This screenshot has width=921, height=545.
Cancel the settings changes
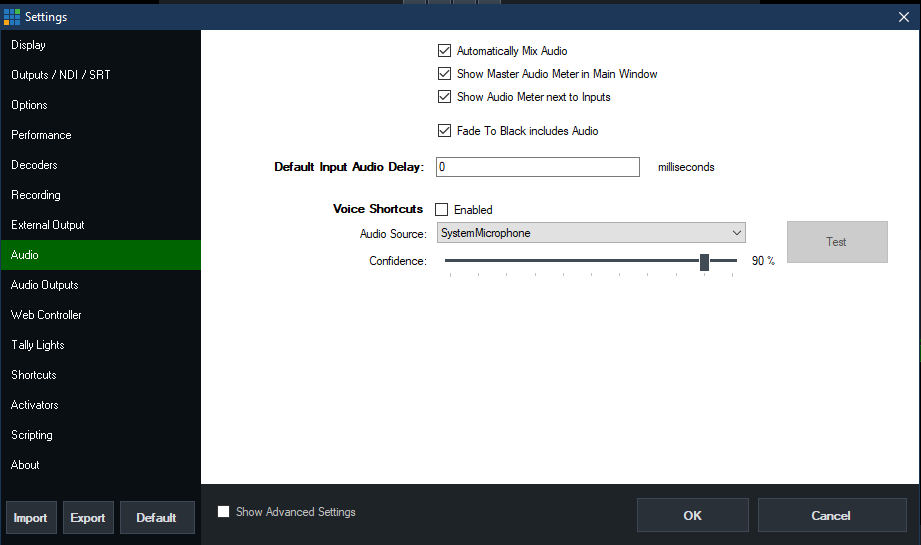831,516
